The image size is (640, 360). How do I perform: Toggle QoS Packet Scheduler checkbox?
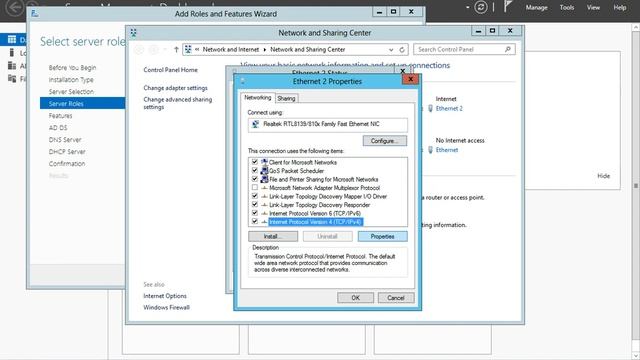coord(255,171)
